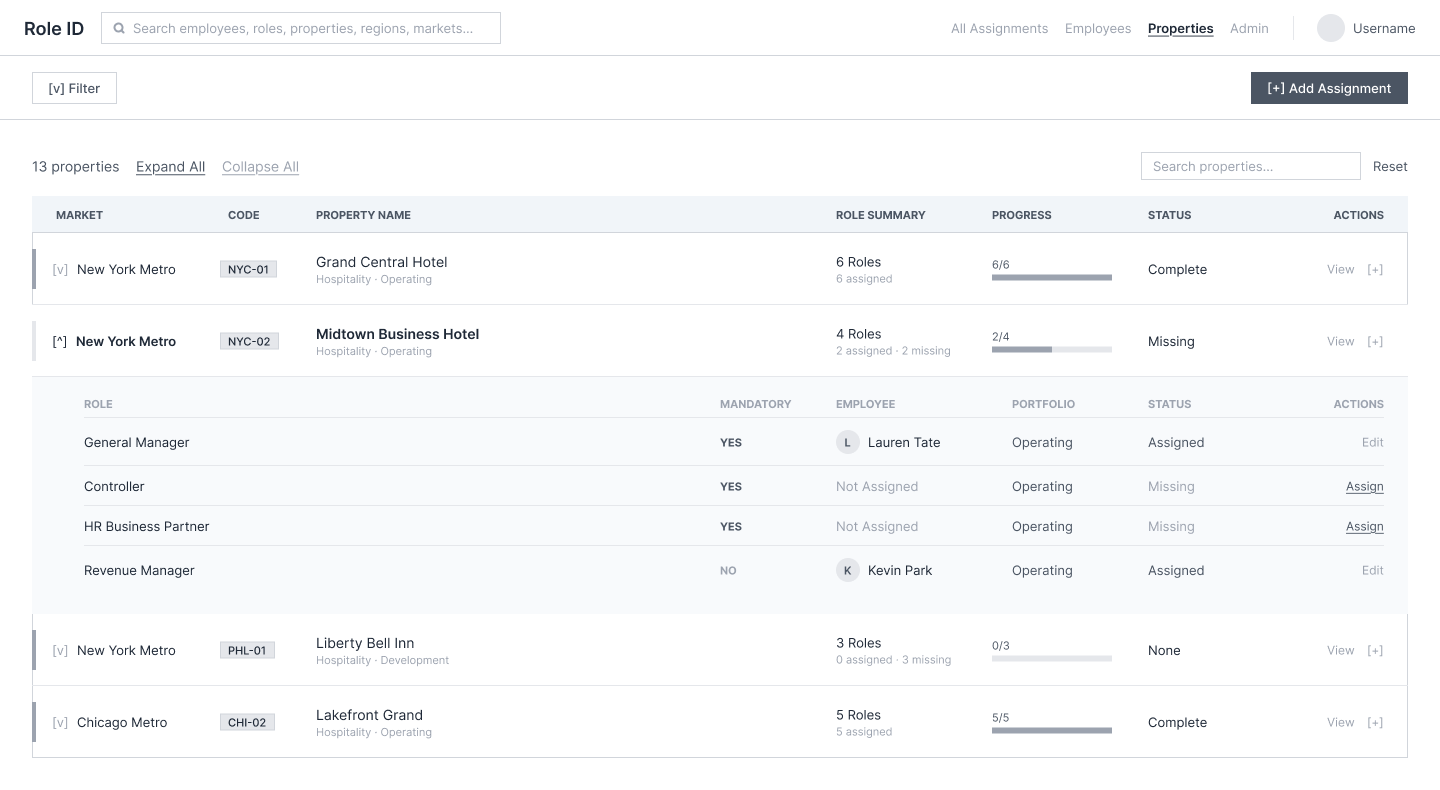Switch to the Employees tab

(x=1098, y=28)
